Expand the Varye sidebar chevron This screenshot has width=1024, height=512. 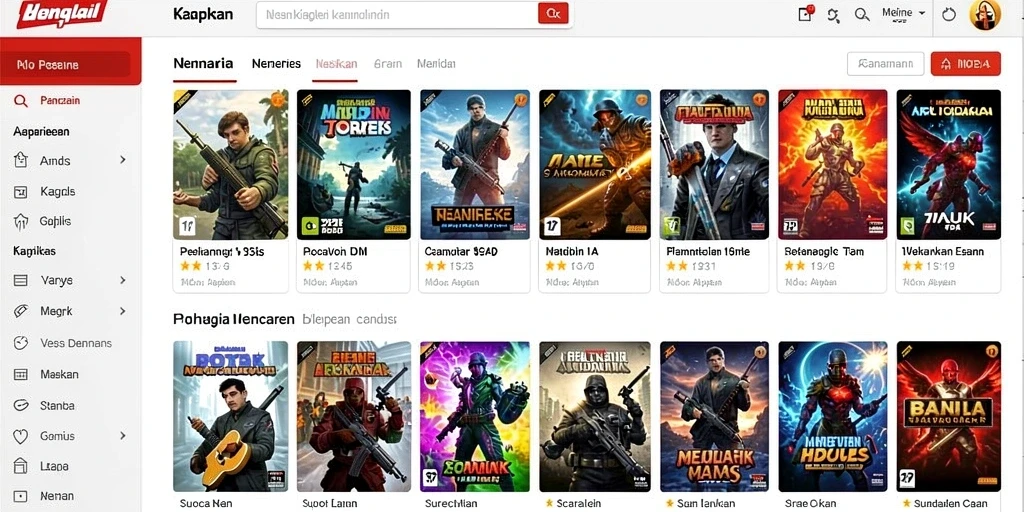[122, 280]
